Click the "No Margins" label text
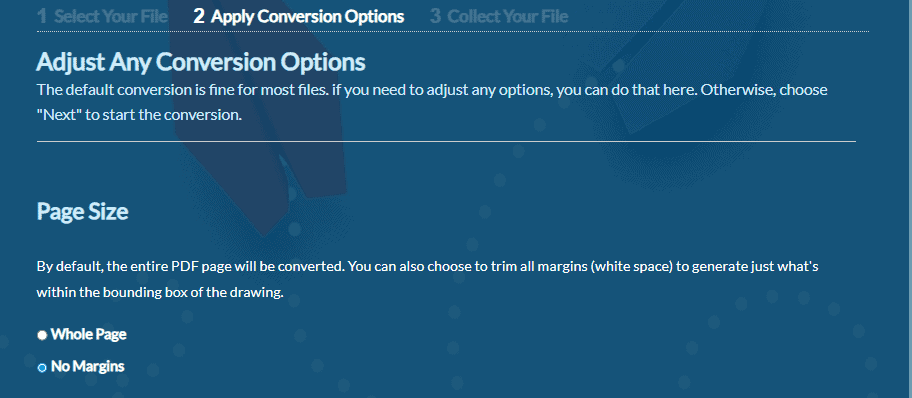This screenshot has width=912, height=398. coord(88,367)
